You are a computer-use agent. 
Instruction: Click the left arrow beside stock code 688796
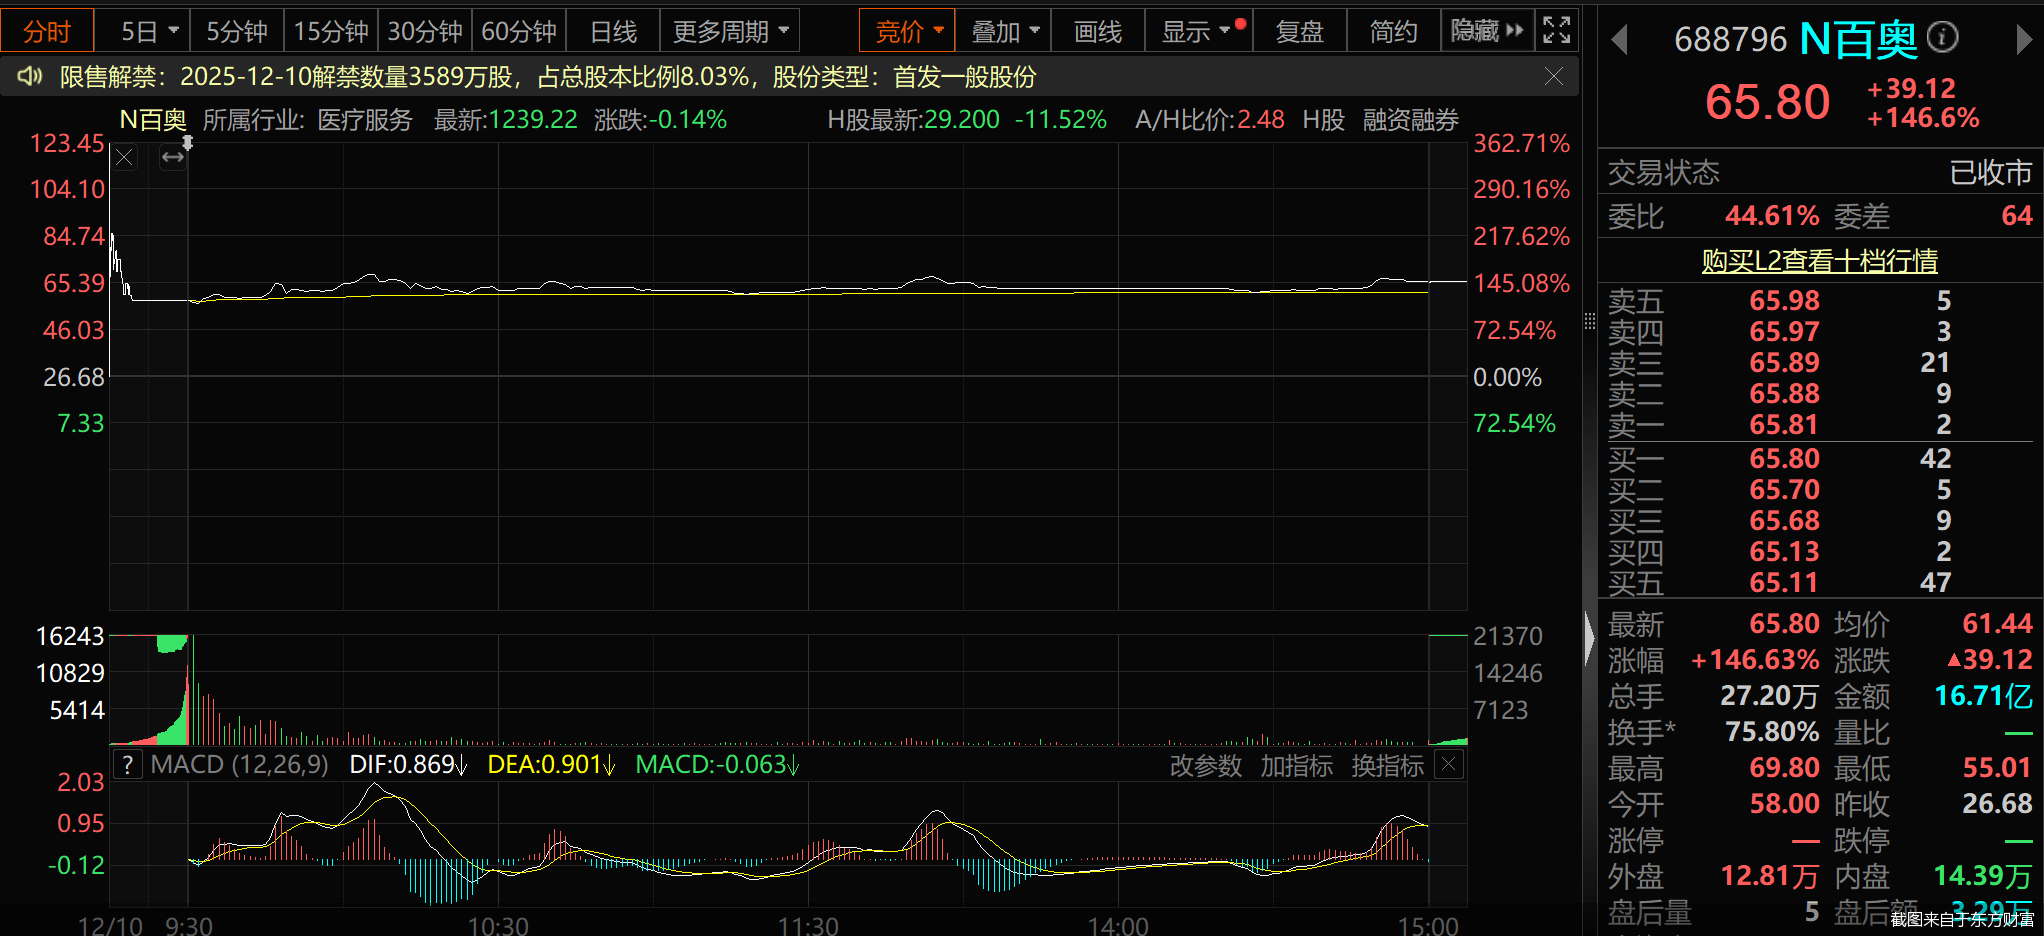(x=1620, y=39)
